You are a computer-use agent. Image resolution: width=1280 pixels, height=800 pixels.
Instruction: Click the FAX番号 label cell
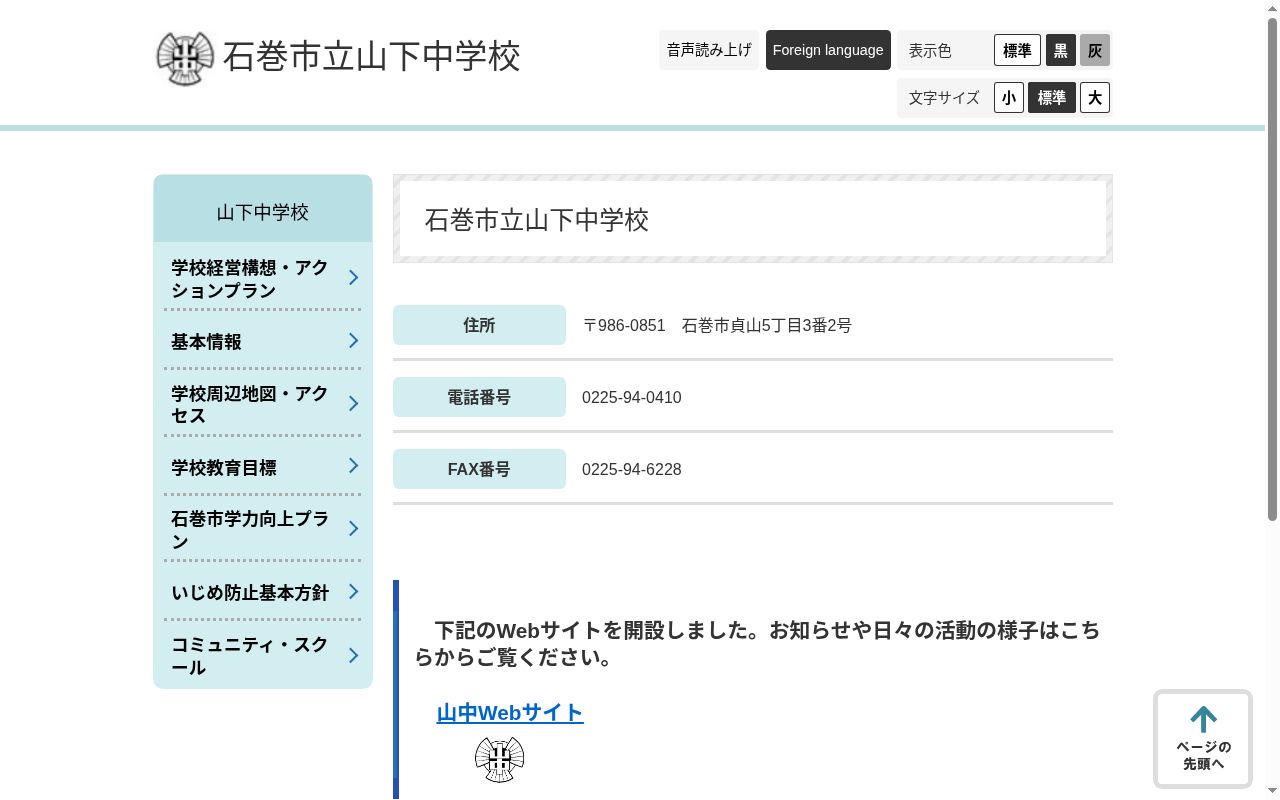click(x=479, y=469)
